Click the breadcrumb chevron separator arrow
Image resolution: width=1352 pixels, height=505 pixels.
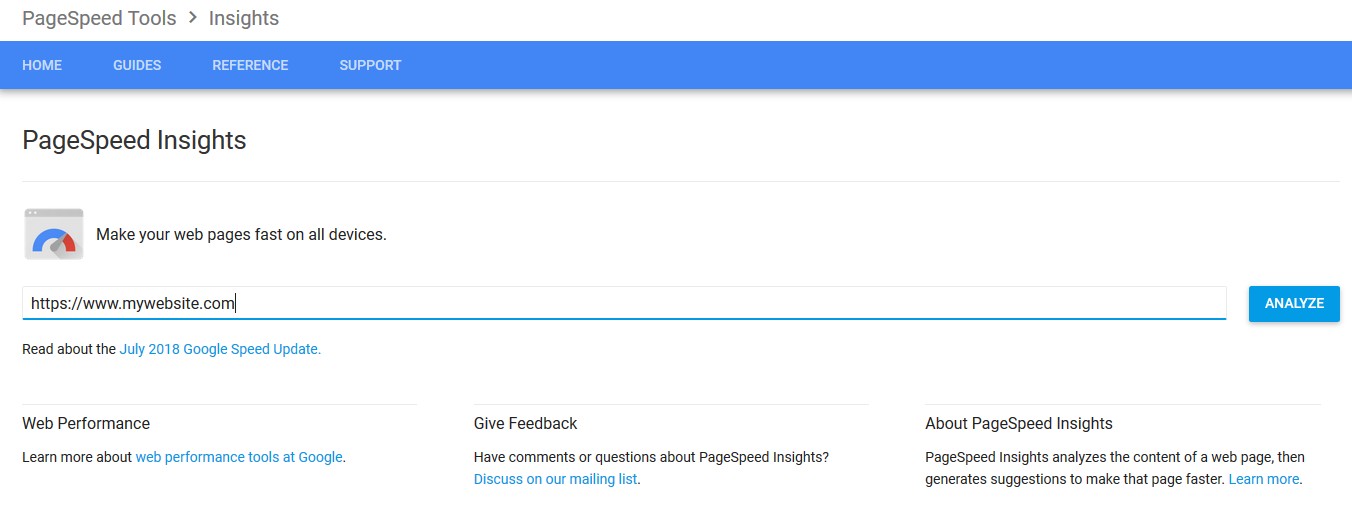pos(192,18)
